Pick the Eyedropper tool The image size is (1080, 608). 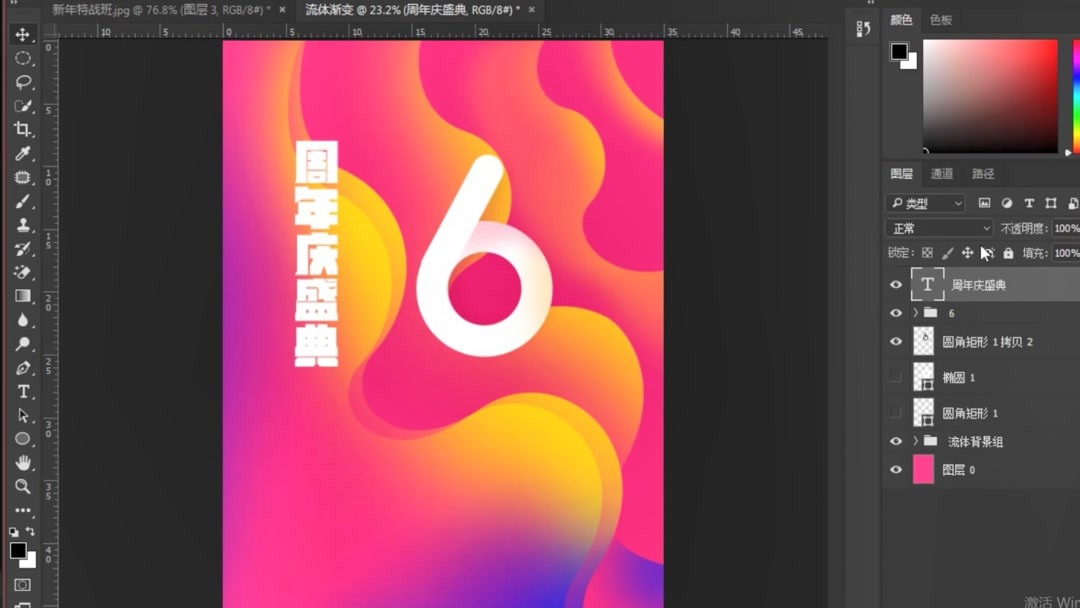pyautogui.click(x=22, y=154)
